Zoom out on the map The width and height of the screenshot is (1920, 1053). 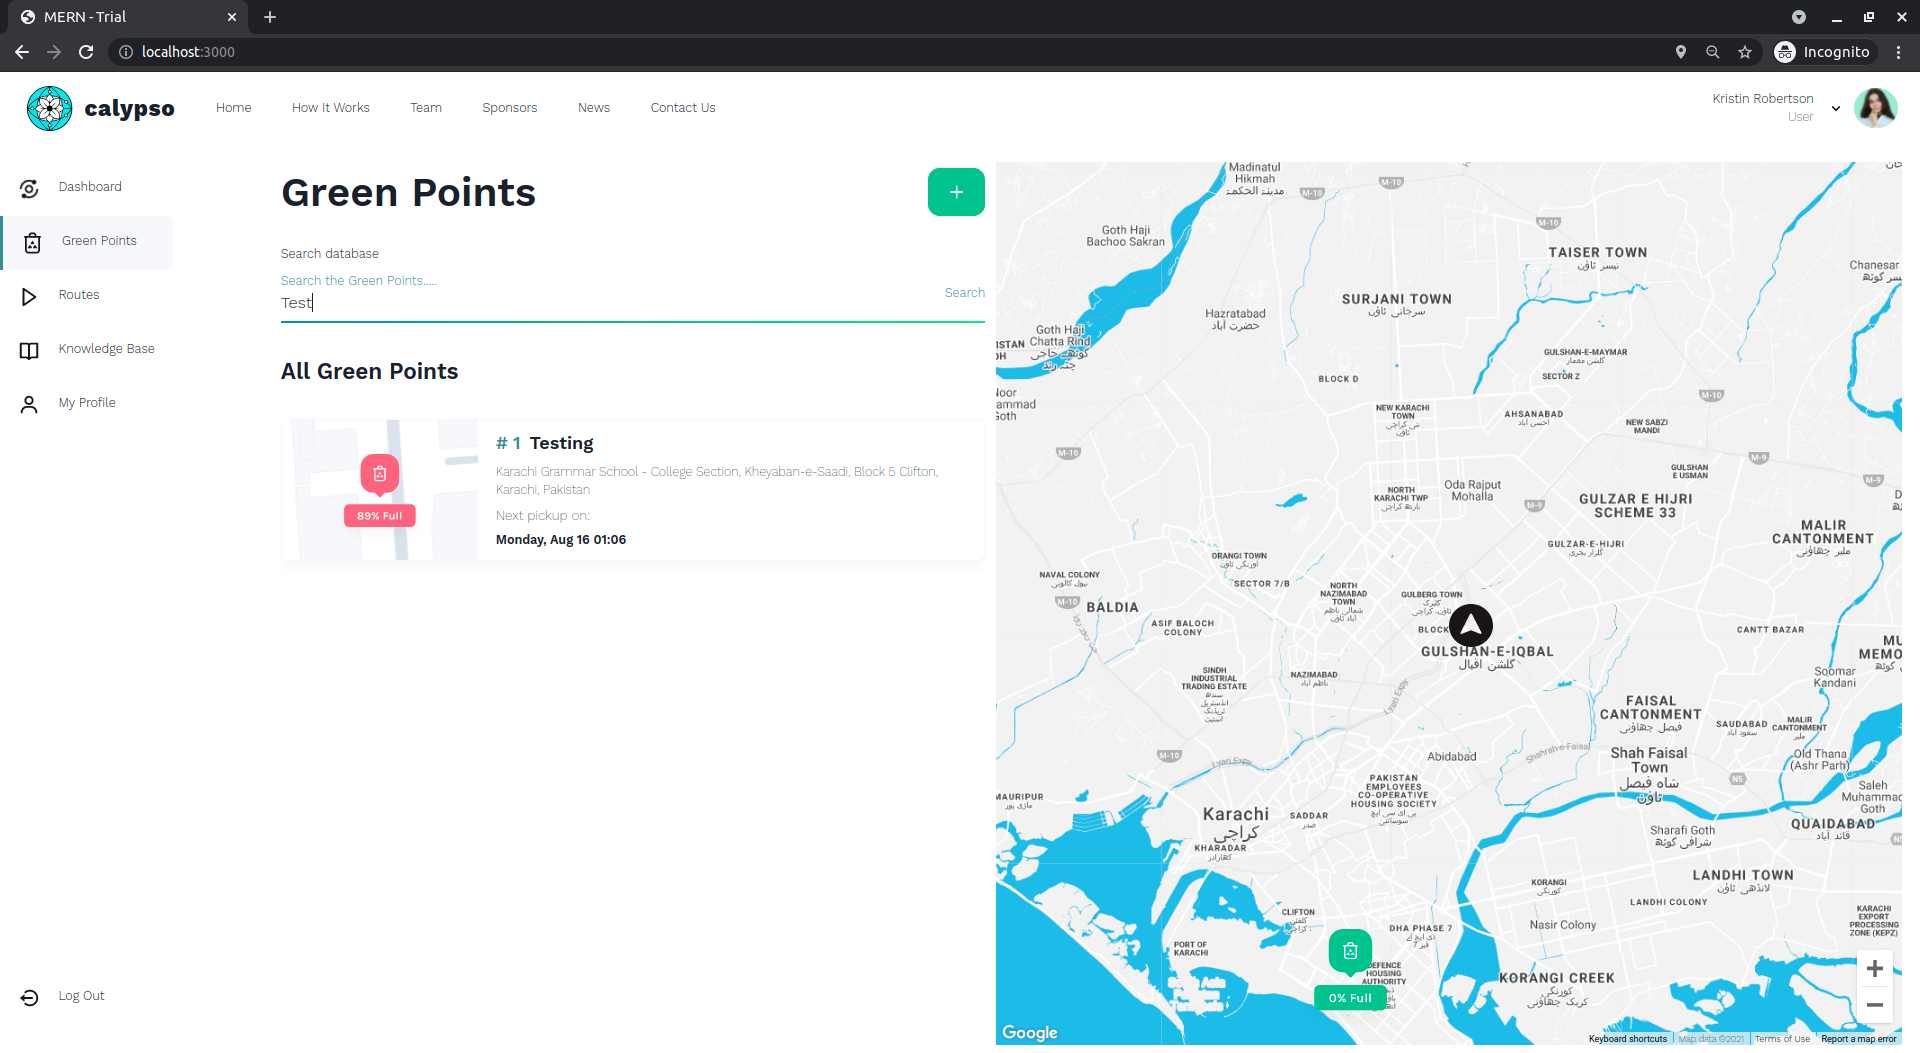click(1875, 1005)
